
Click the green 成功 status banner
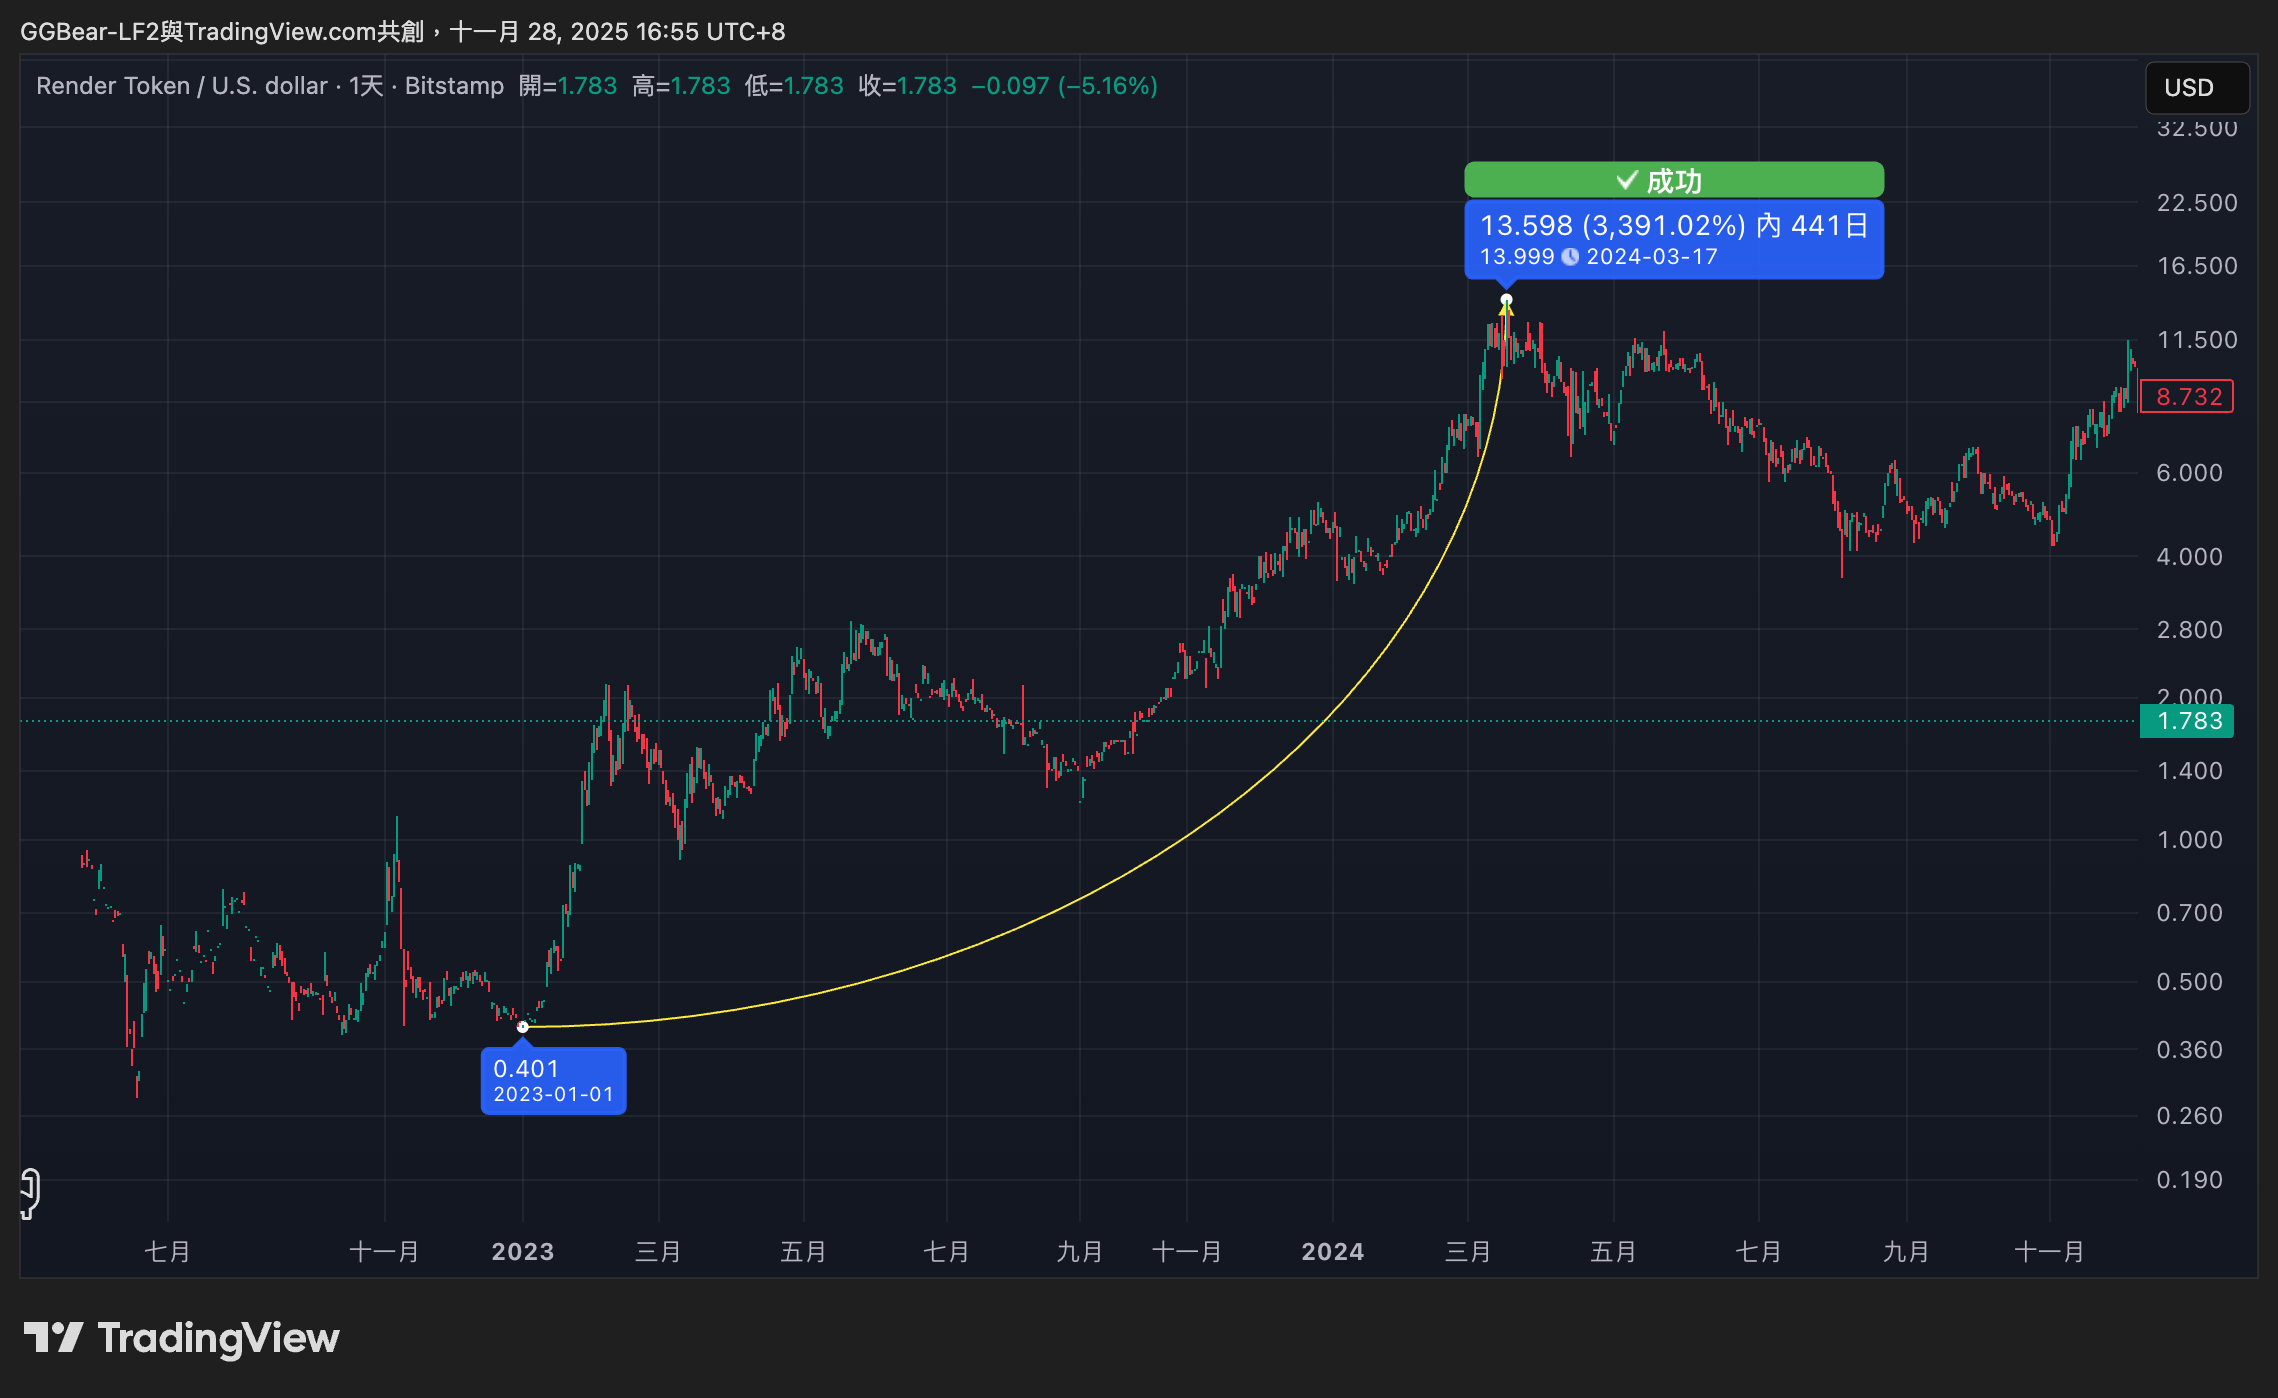pos(1673,180)
